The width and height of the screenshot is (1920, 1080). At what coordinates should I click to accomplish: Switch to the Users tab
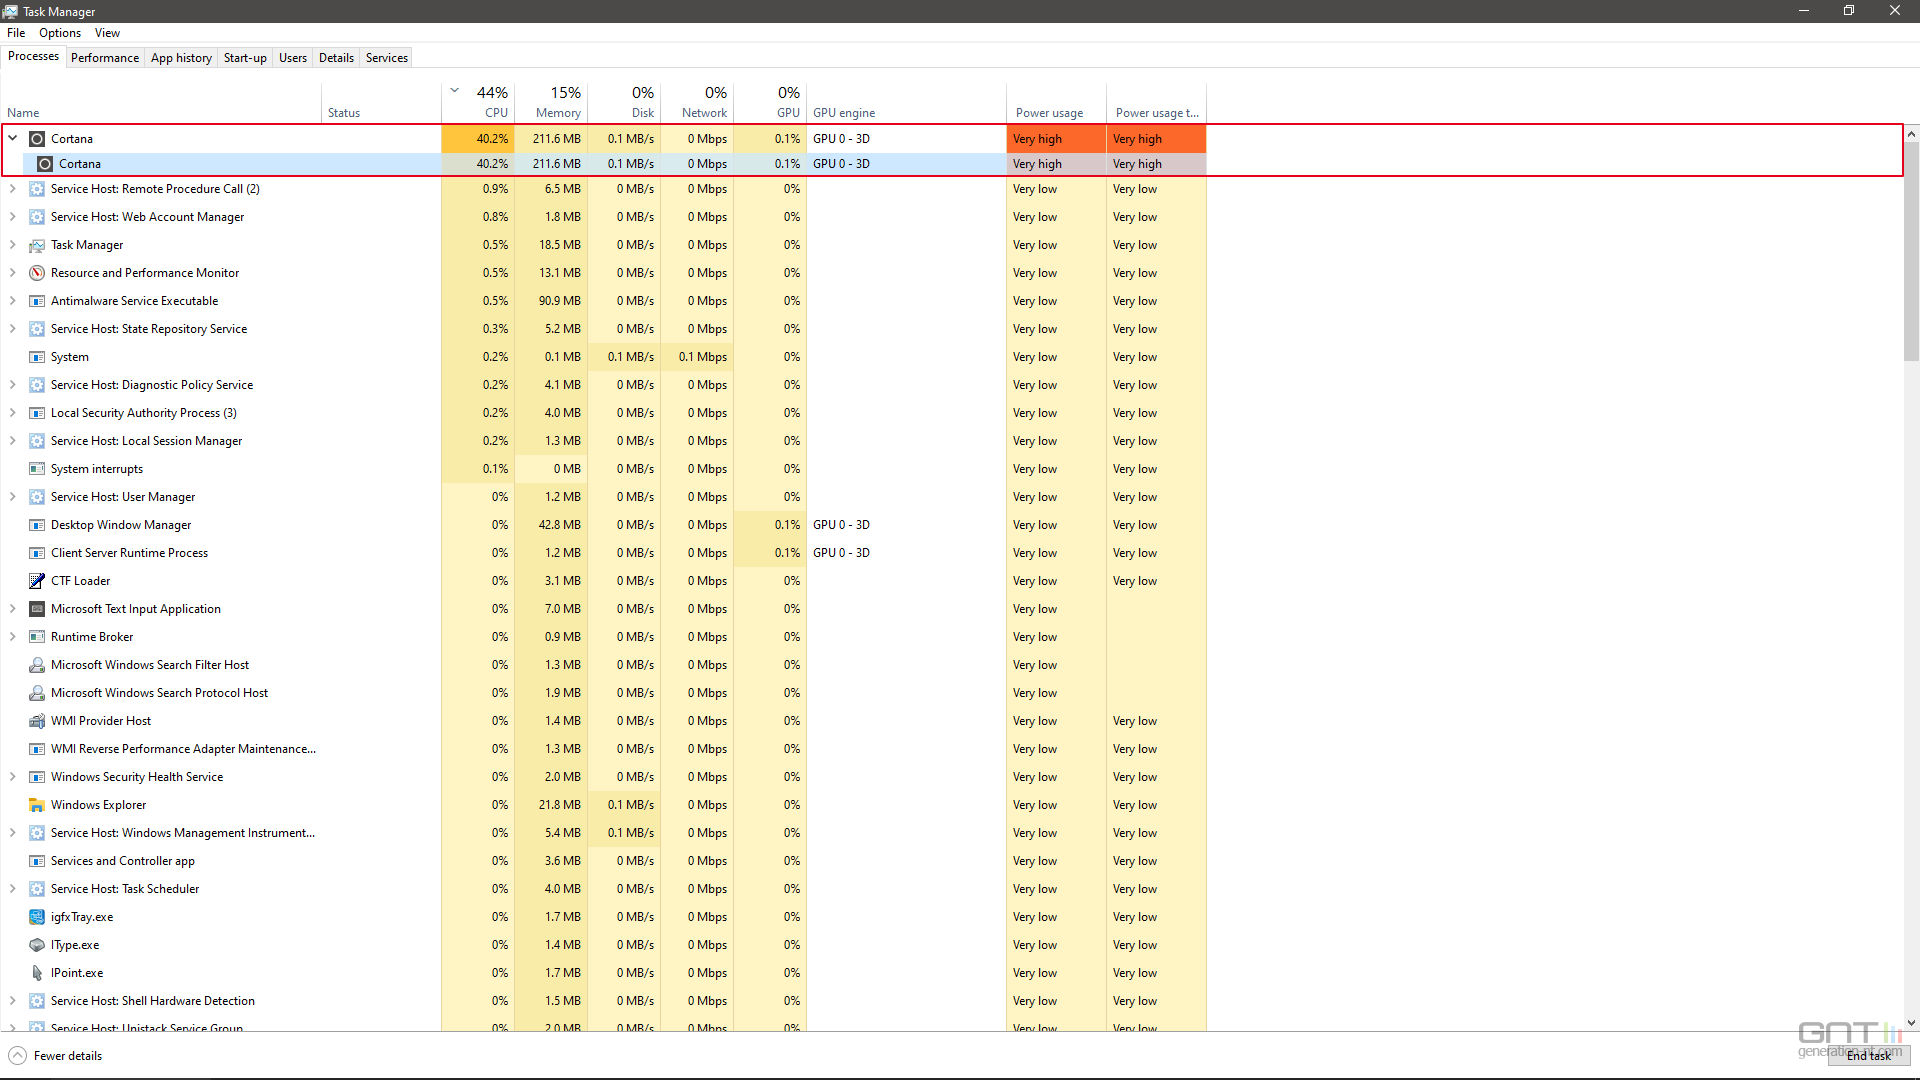[293, 58]
